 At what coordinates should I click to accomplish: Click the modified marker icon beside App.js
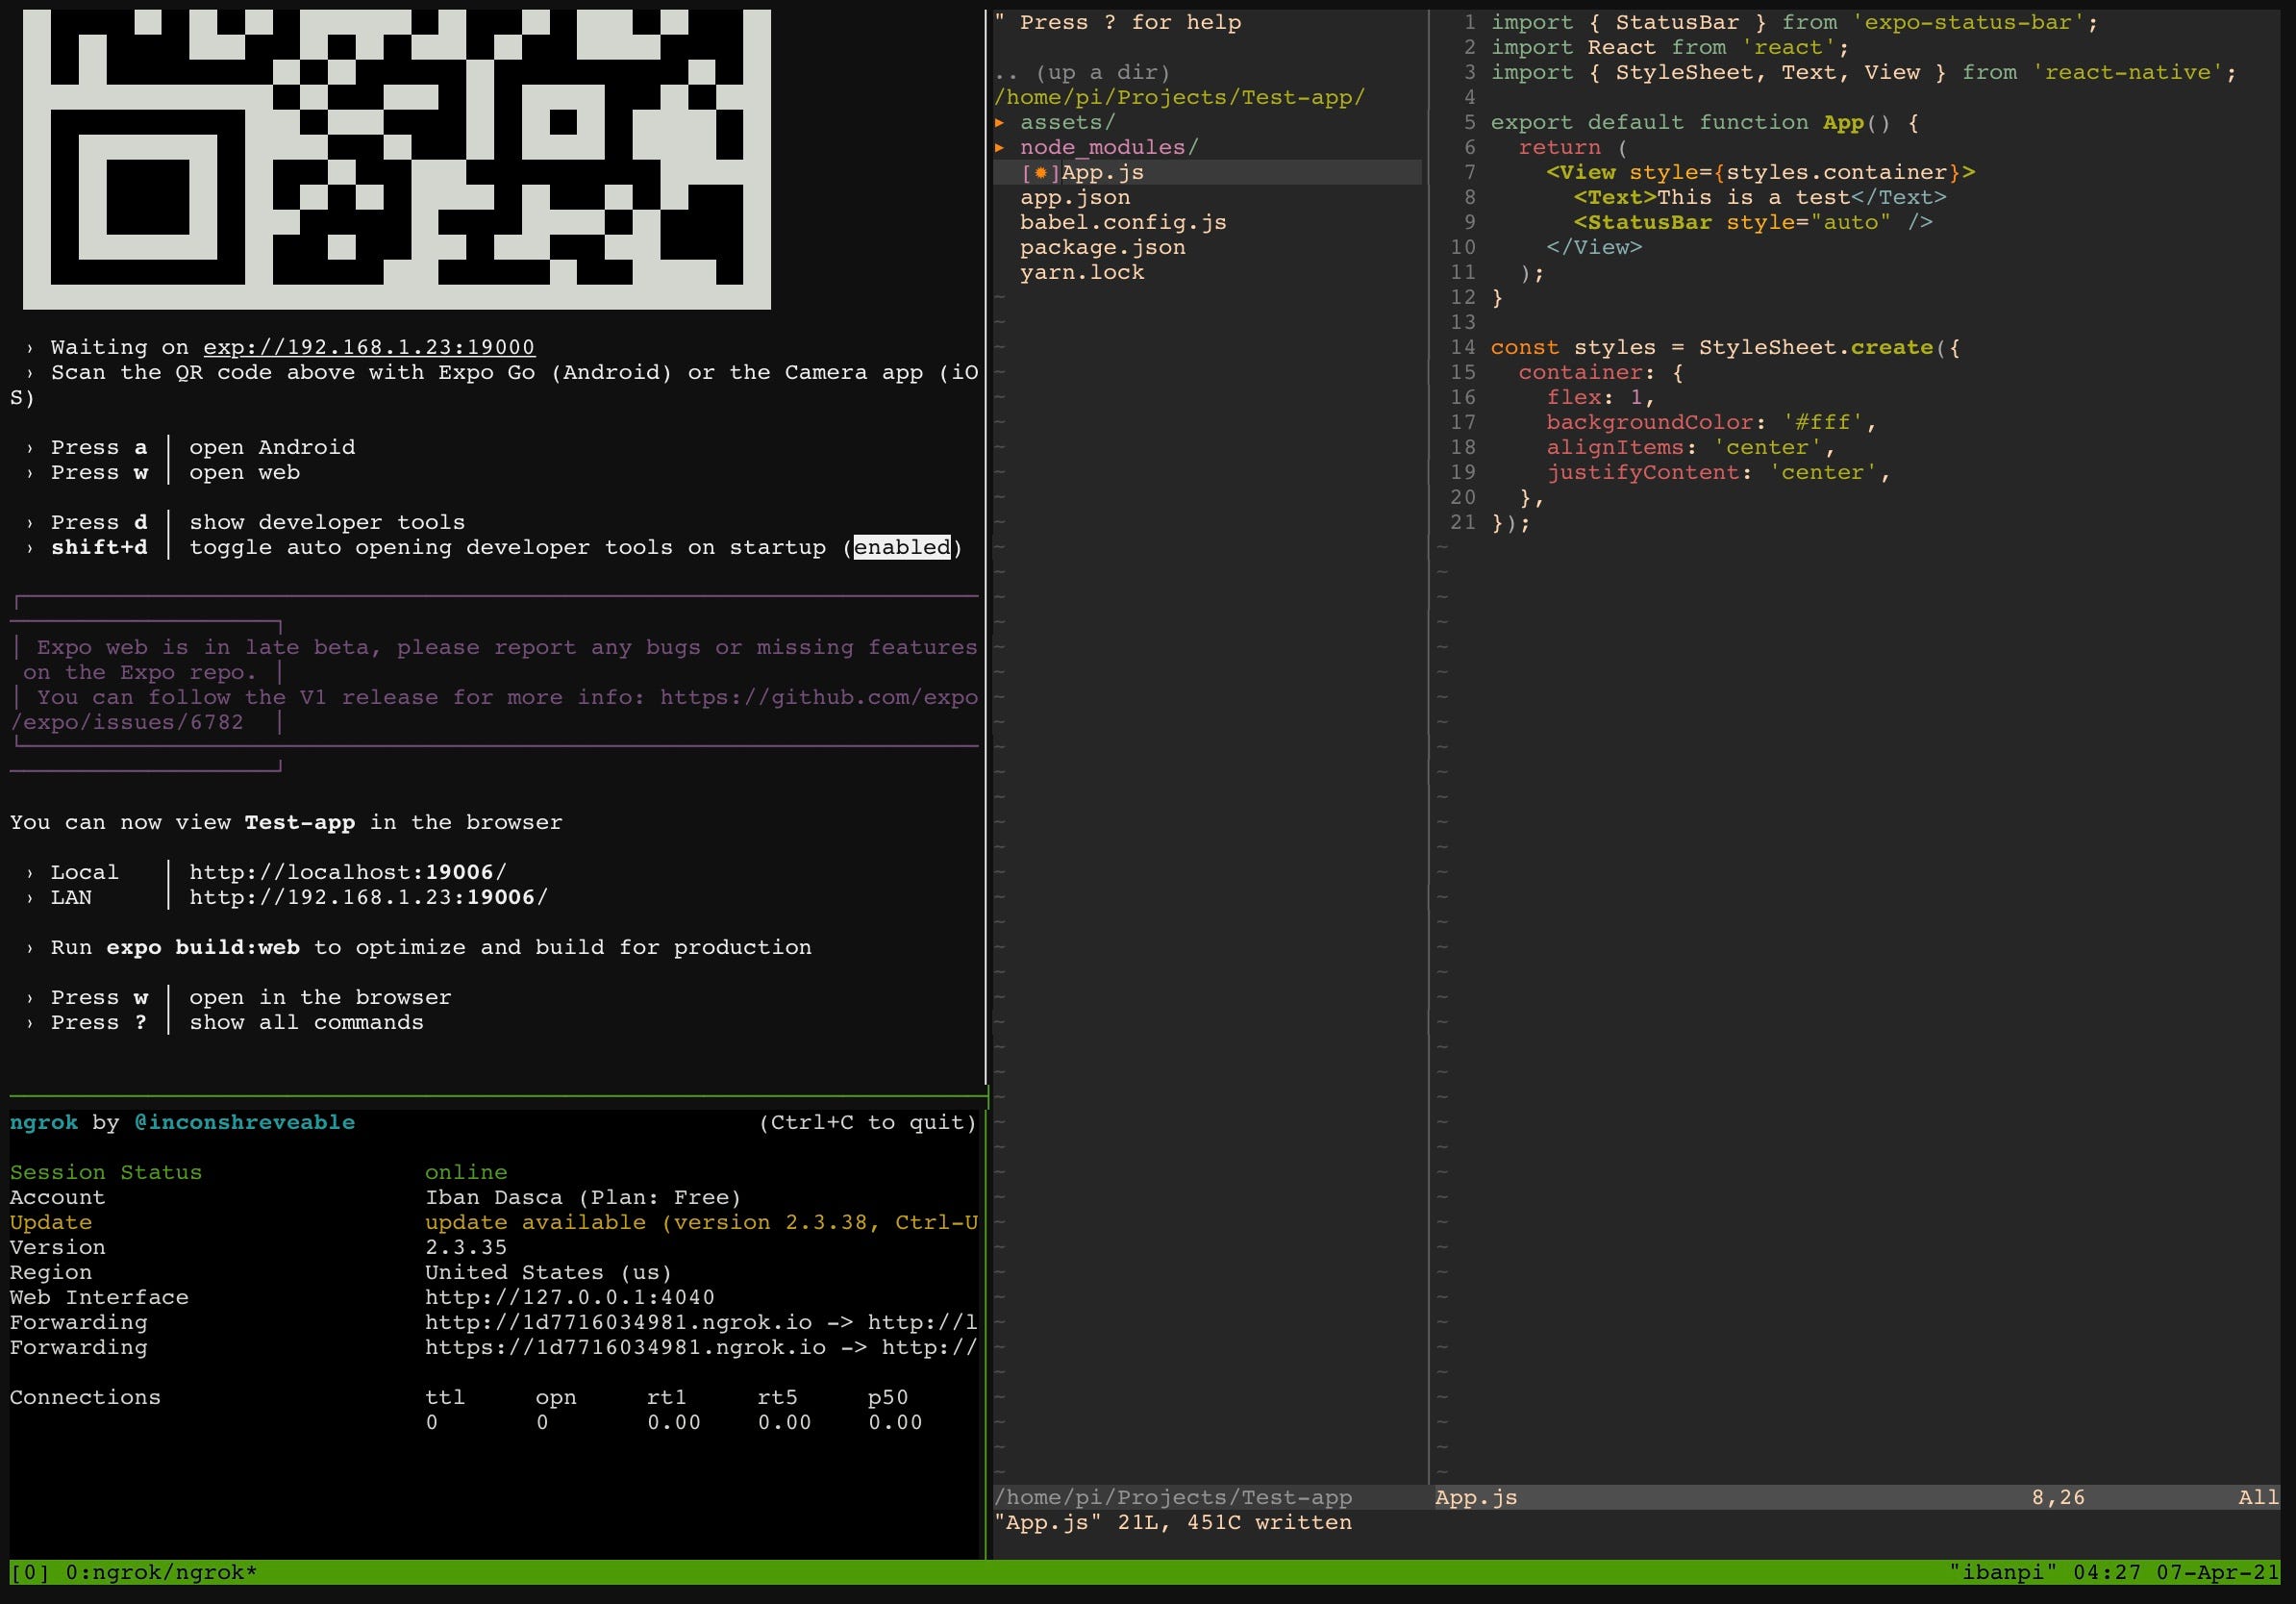pos(1040,172)
